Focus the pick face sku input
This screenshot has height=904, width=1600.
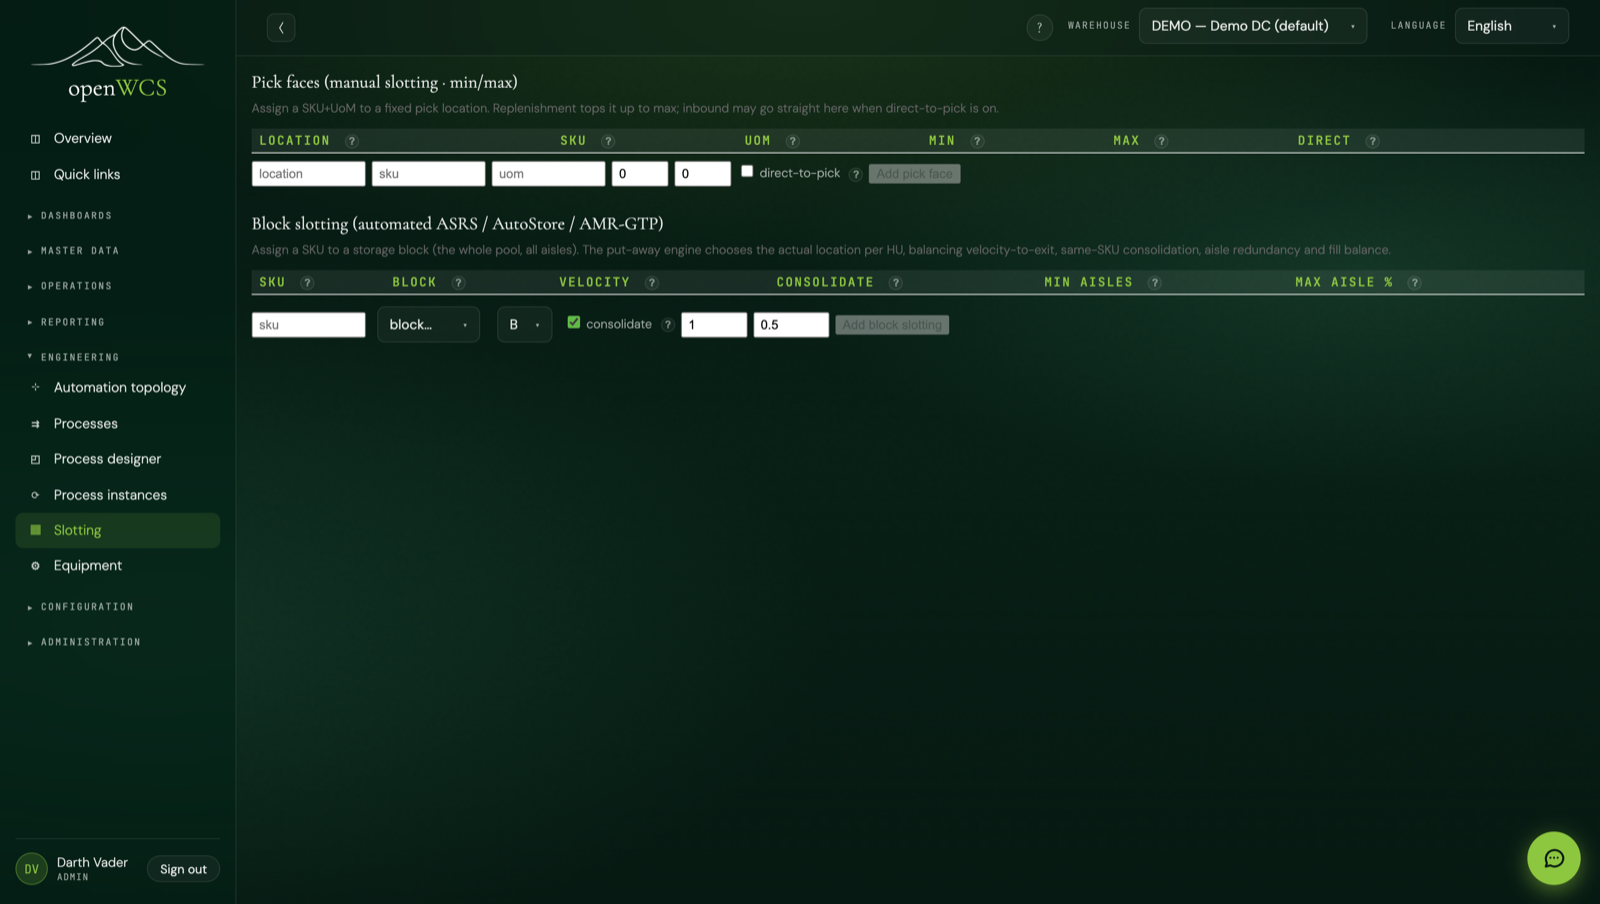[x=428, y=174]
